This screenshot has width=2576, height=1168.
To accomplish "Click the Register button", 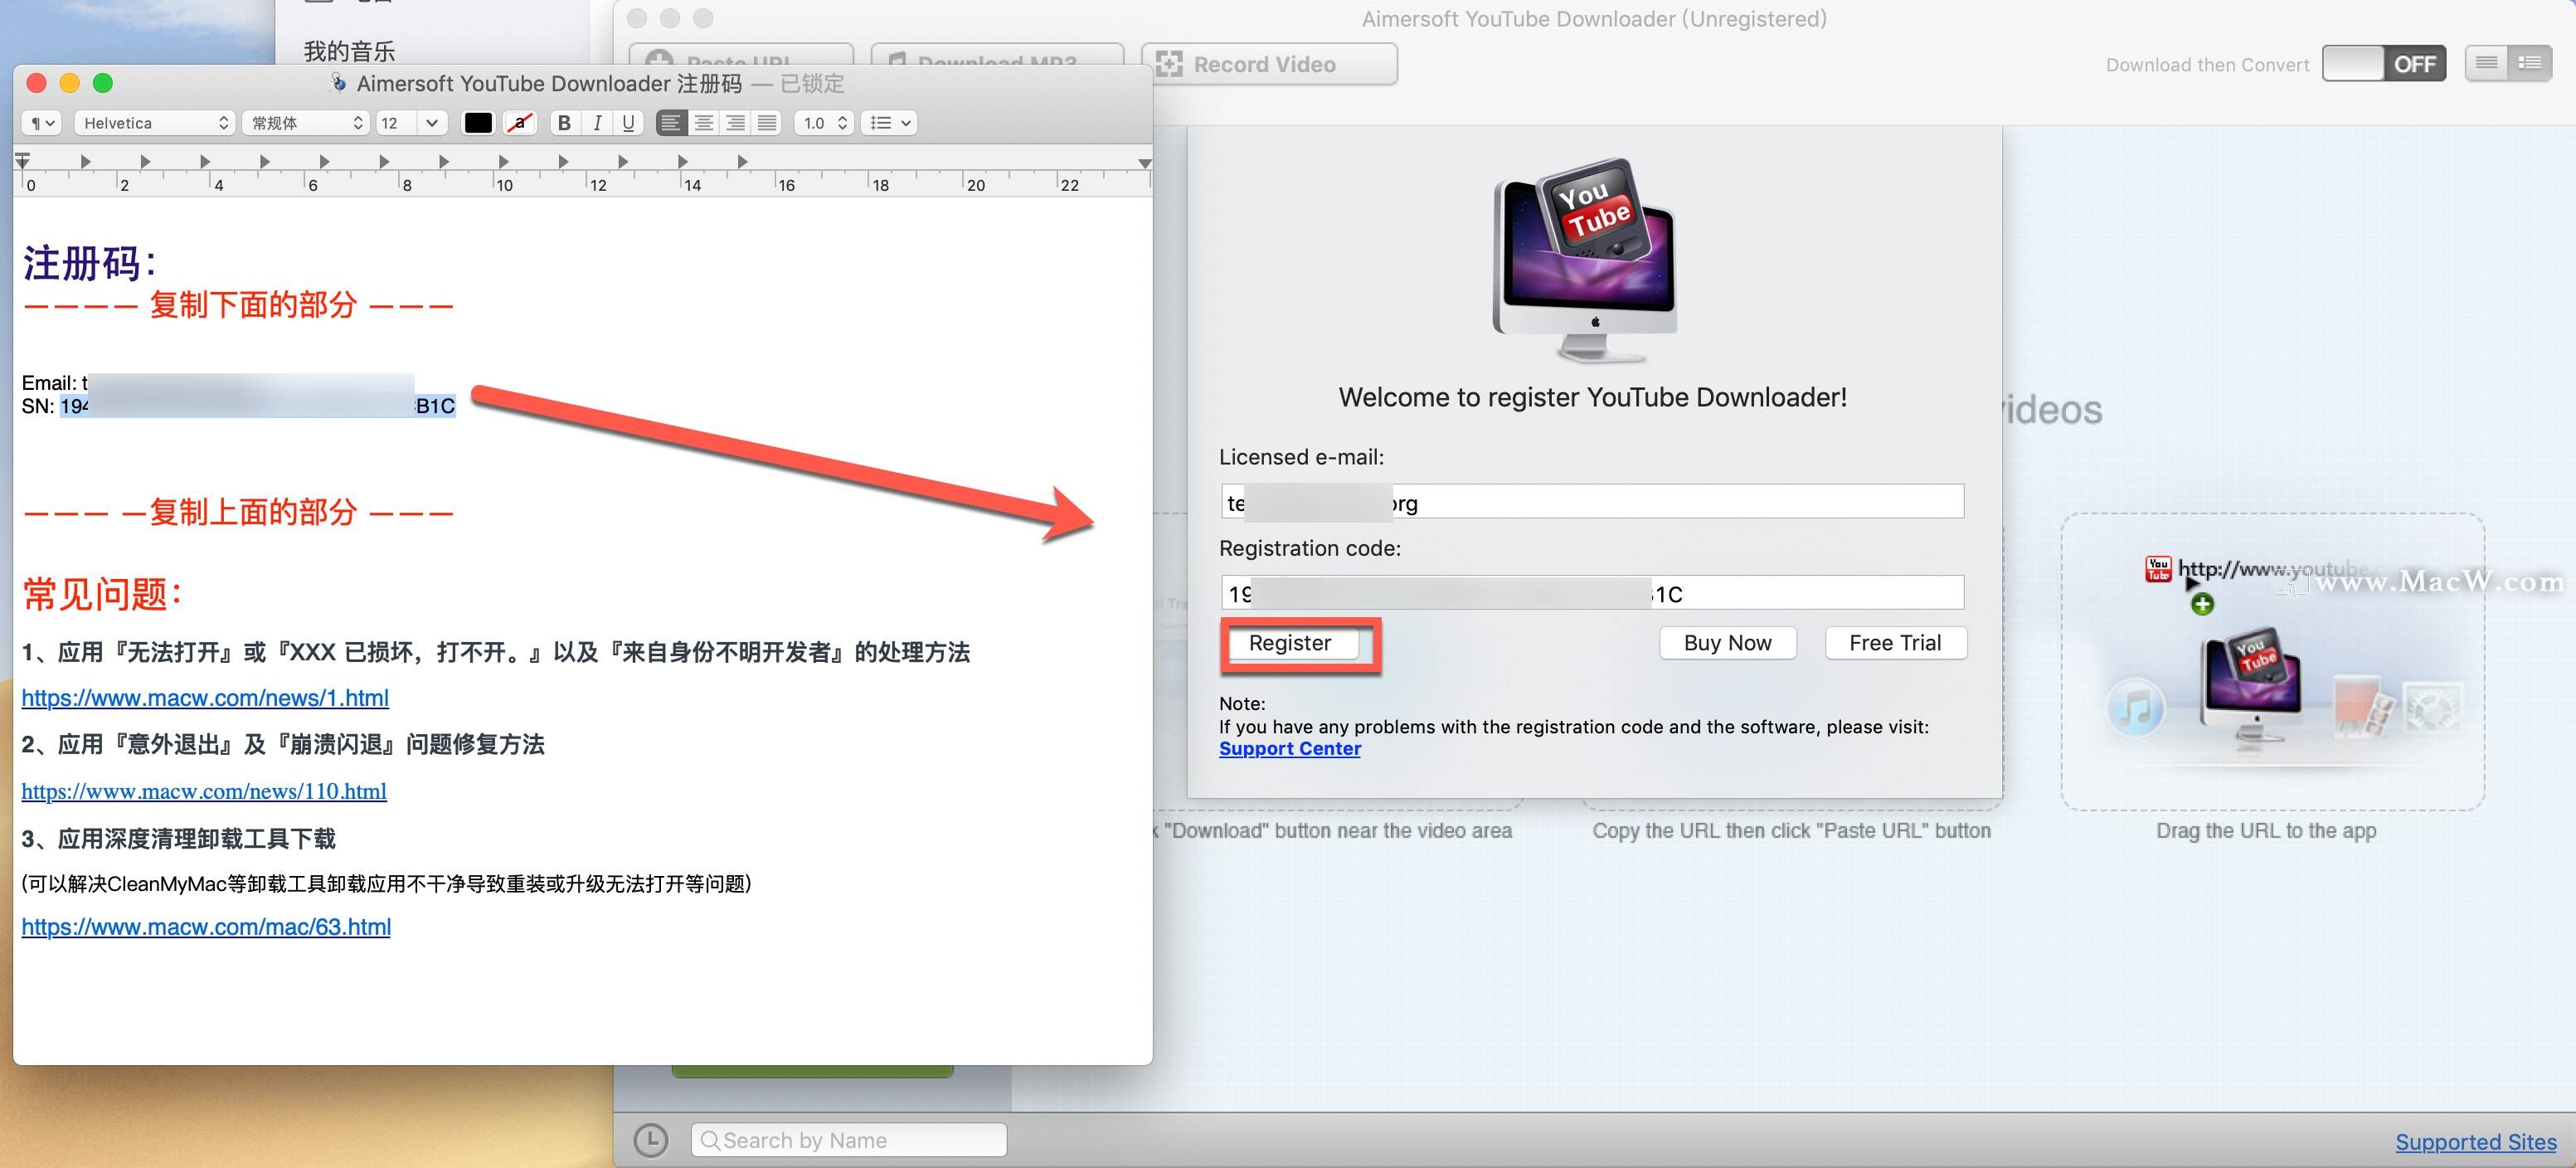I will pyautogui.click(x=1290, y=643).
